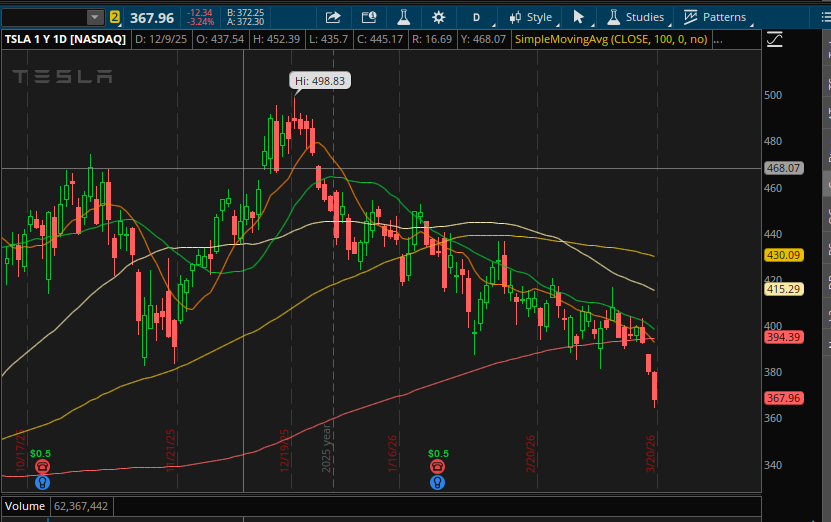Viewport: 831px width, 522px height.
Task: Click the left blue lightbulb event icon
Action: coord(42,483)
